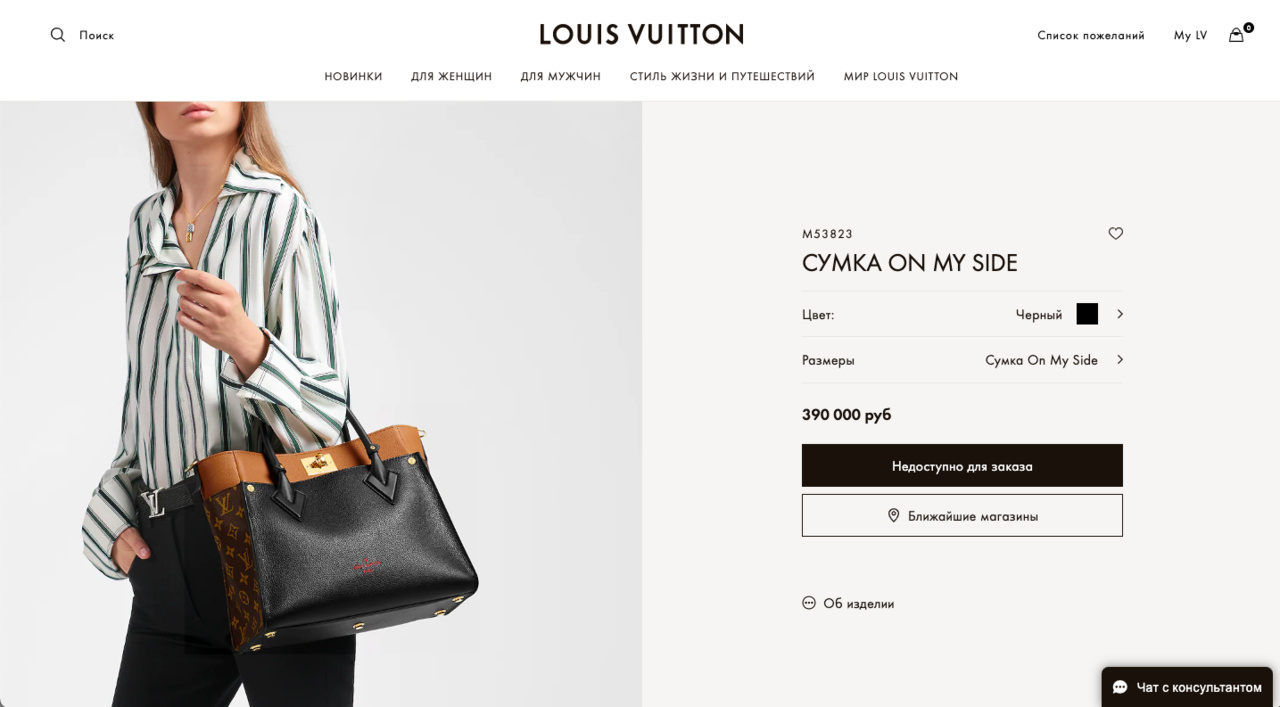Click the search magnifier icon
The height and width of the screenshot is (707, 1280).
pos(58,35)
